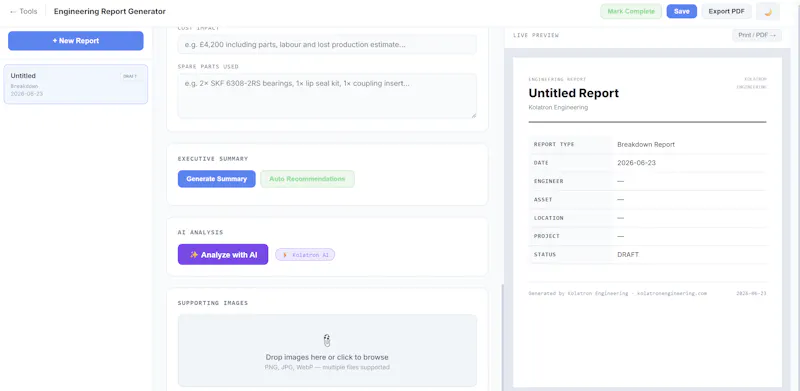Click the 2026-06-23 date value in preview table
This screenshot has width=800, height=391.
point(636,163)
